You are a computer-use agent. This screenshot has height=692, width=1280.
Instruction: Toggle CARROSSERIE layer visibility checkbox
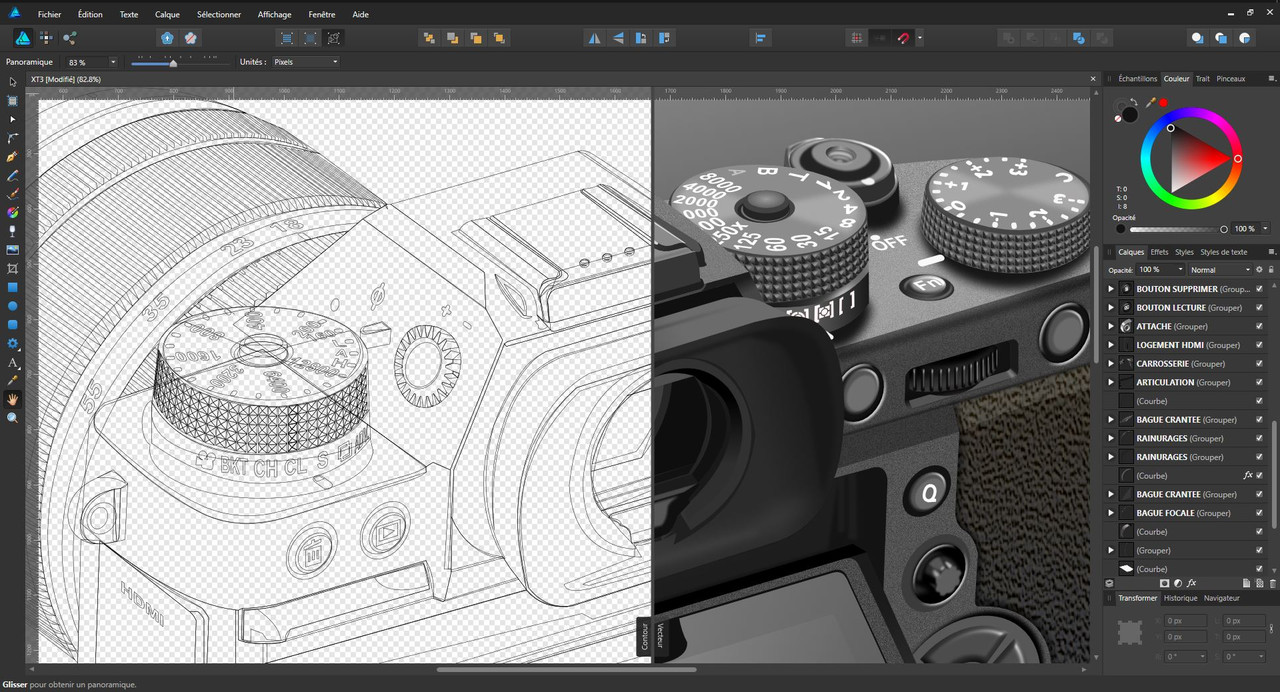(1259, 363)
